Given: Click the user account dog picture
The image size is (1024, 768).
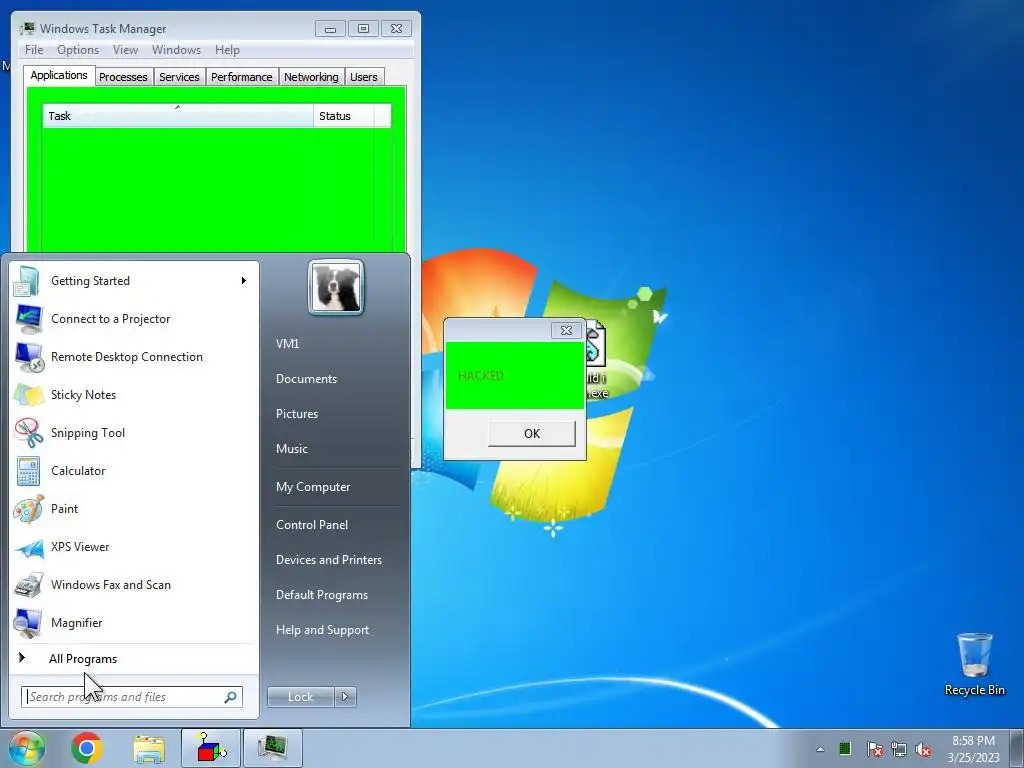Looking at the screenshot, I should [x=336, y=287].
